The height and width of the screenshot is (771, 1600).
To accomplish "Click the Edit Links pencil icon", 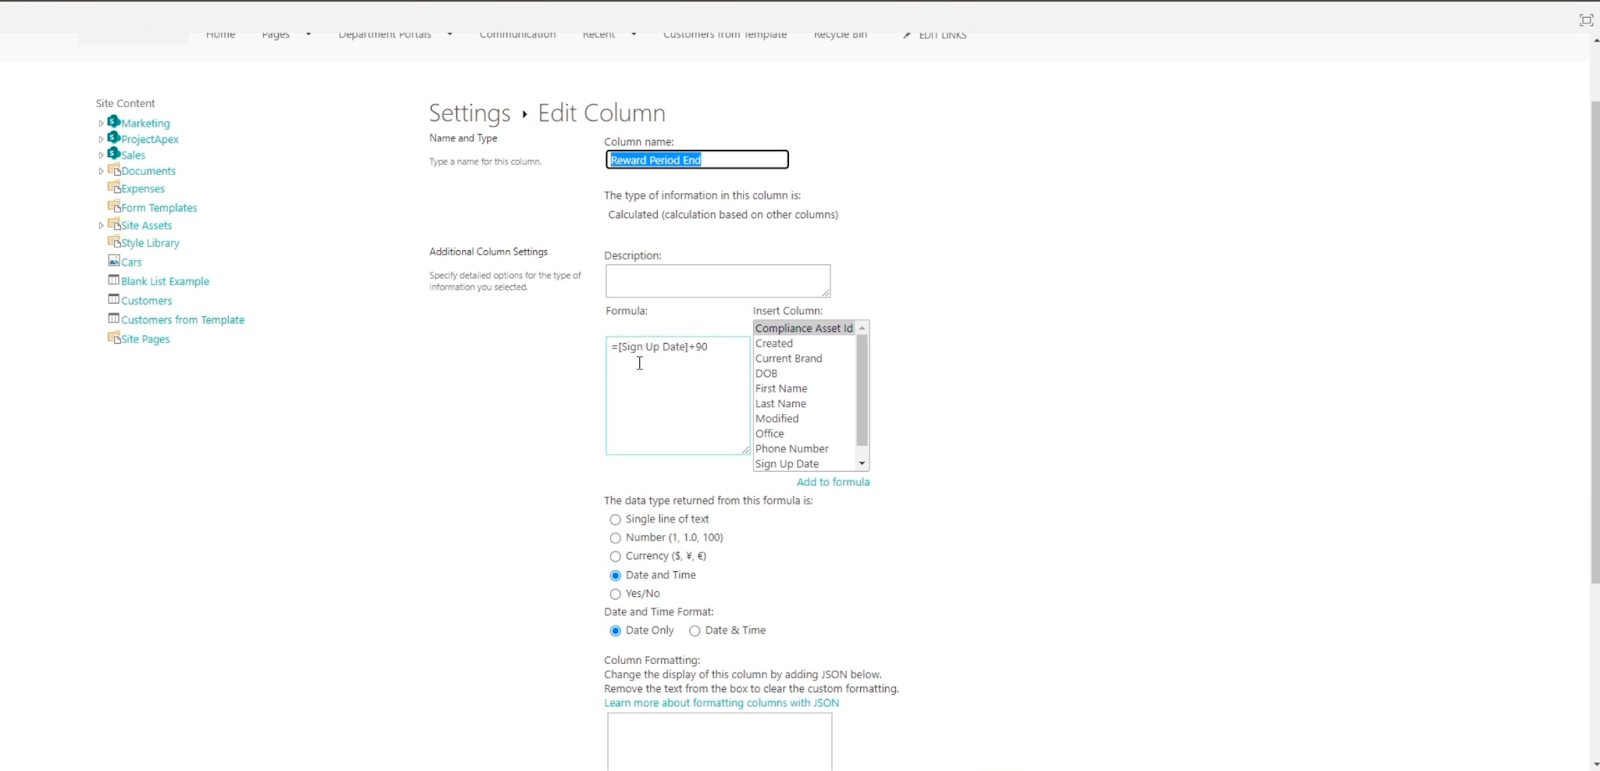I will click(907, 35).
